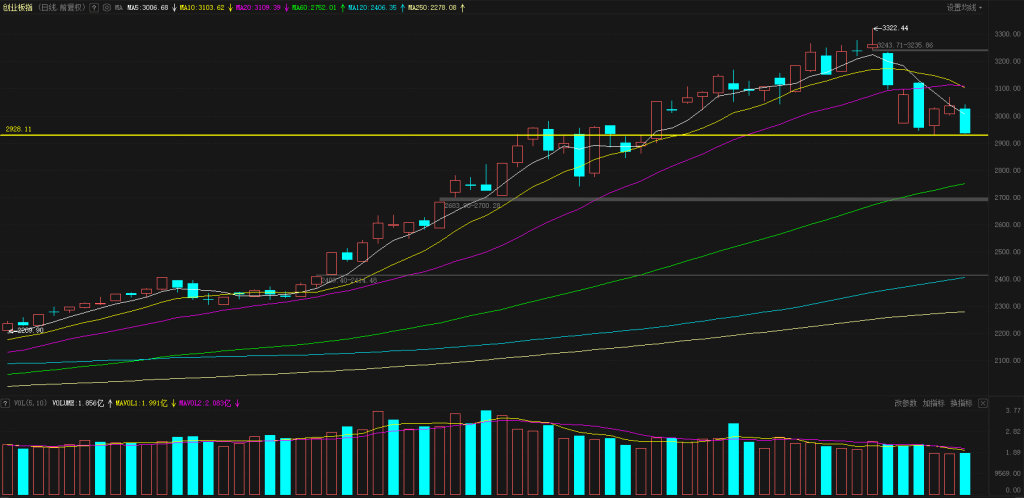The width and height of the screenshot is (1024, 498).
Task: Click the 改参数 button
Action: tap(905, 404)
